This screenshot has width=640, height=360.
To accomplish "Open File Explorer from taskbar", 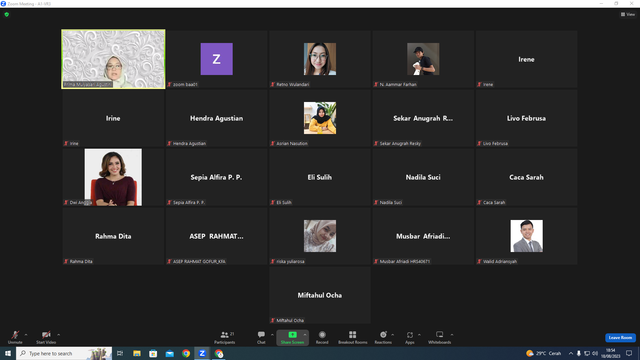I will click(x=137, y=353).
